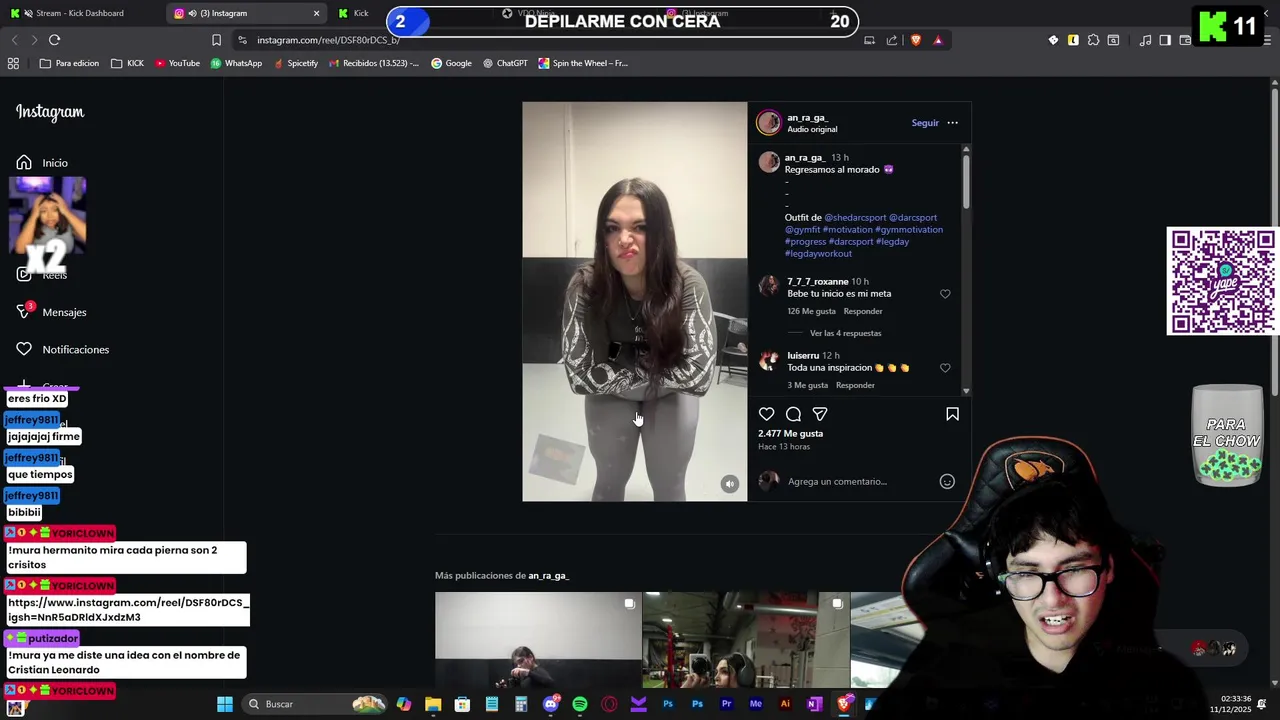The image size is (1280, 720).
Task: Close the Instagram browser tab
Action: click(317, 13)
